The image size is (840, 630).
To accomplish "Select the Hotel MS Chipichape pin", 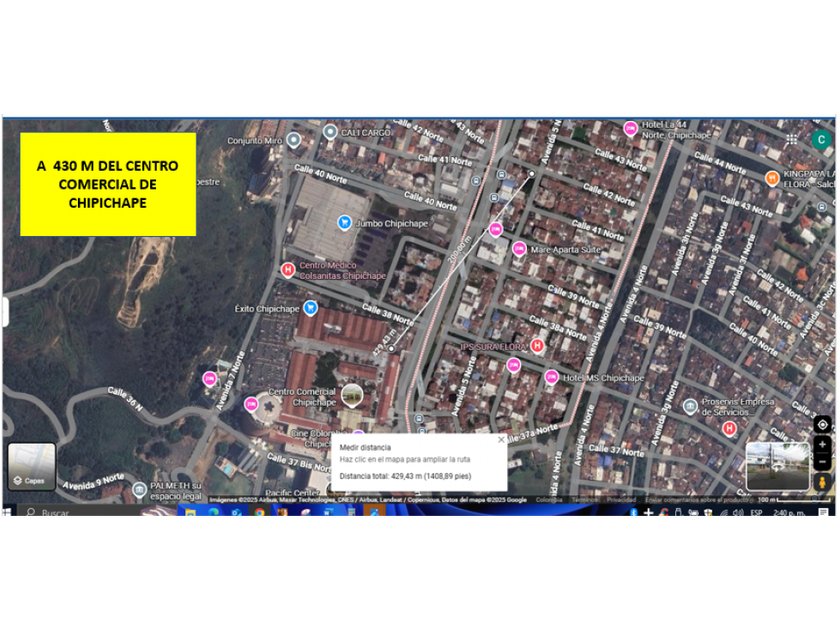I will coord(551,377).
